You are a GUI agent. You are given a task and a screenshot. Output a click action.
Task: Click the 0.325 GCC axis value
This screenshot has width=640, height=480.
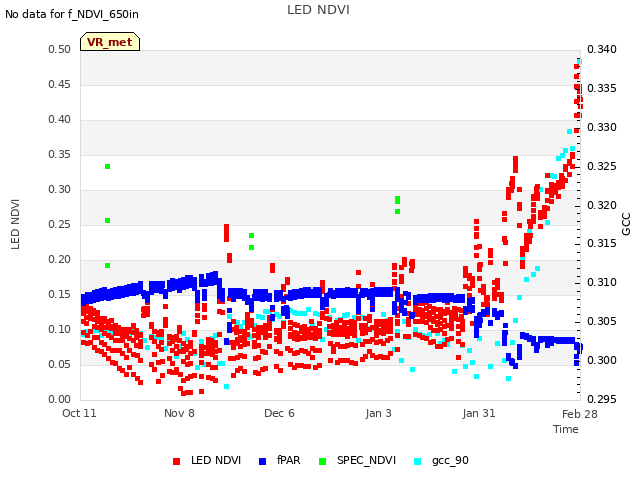(x=602, y=167)
